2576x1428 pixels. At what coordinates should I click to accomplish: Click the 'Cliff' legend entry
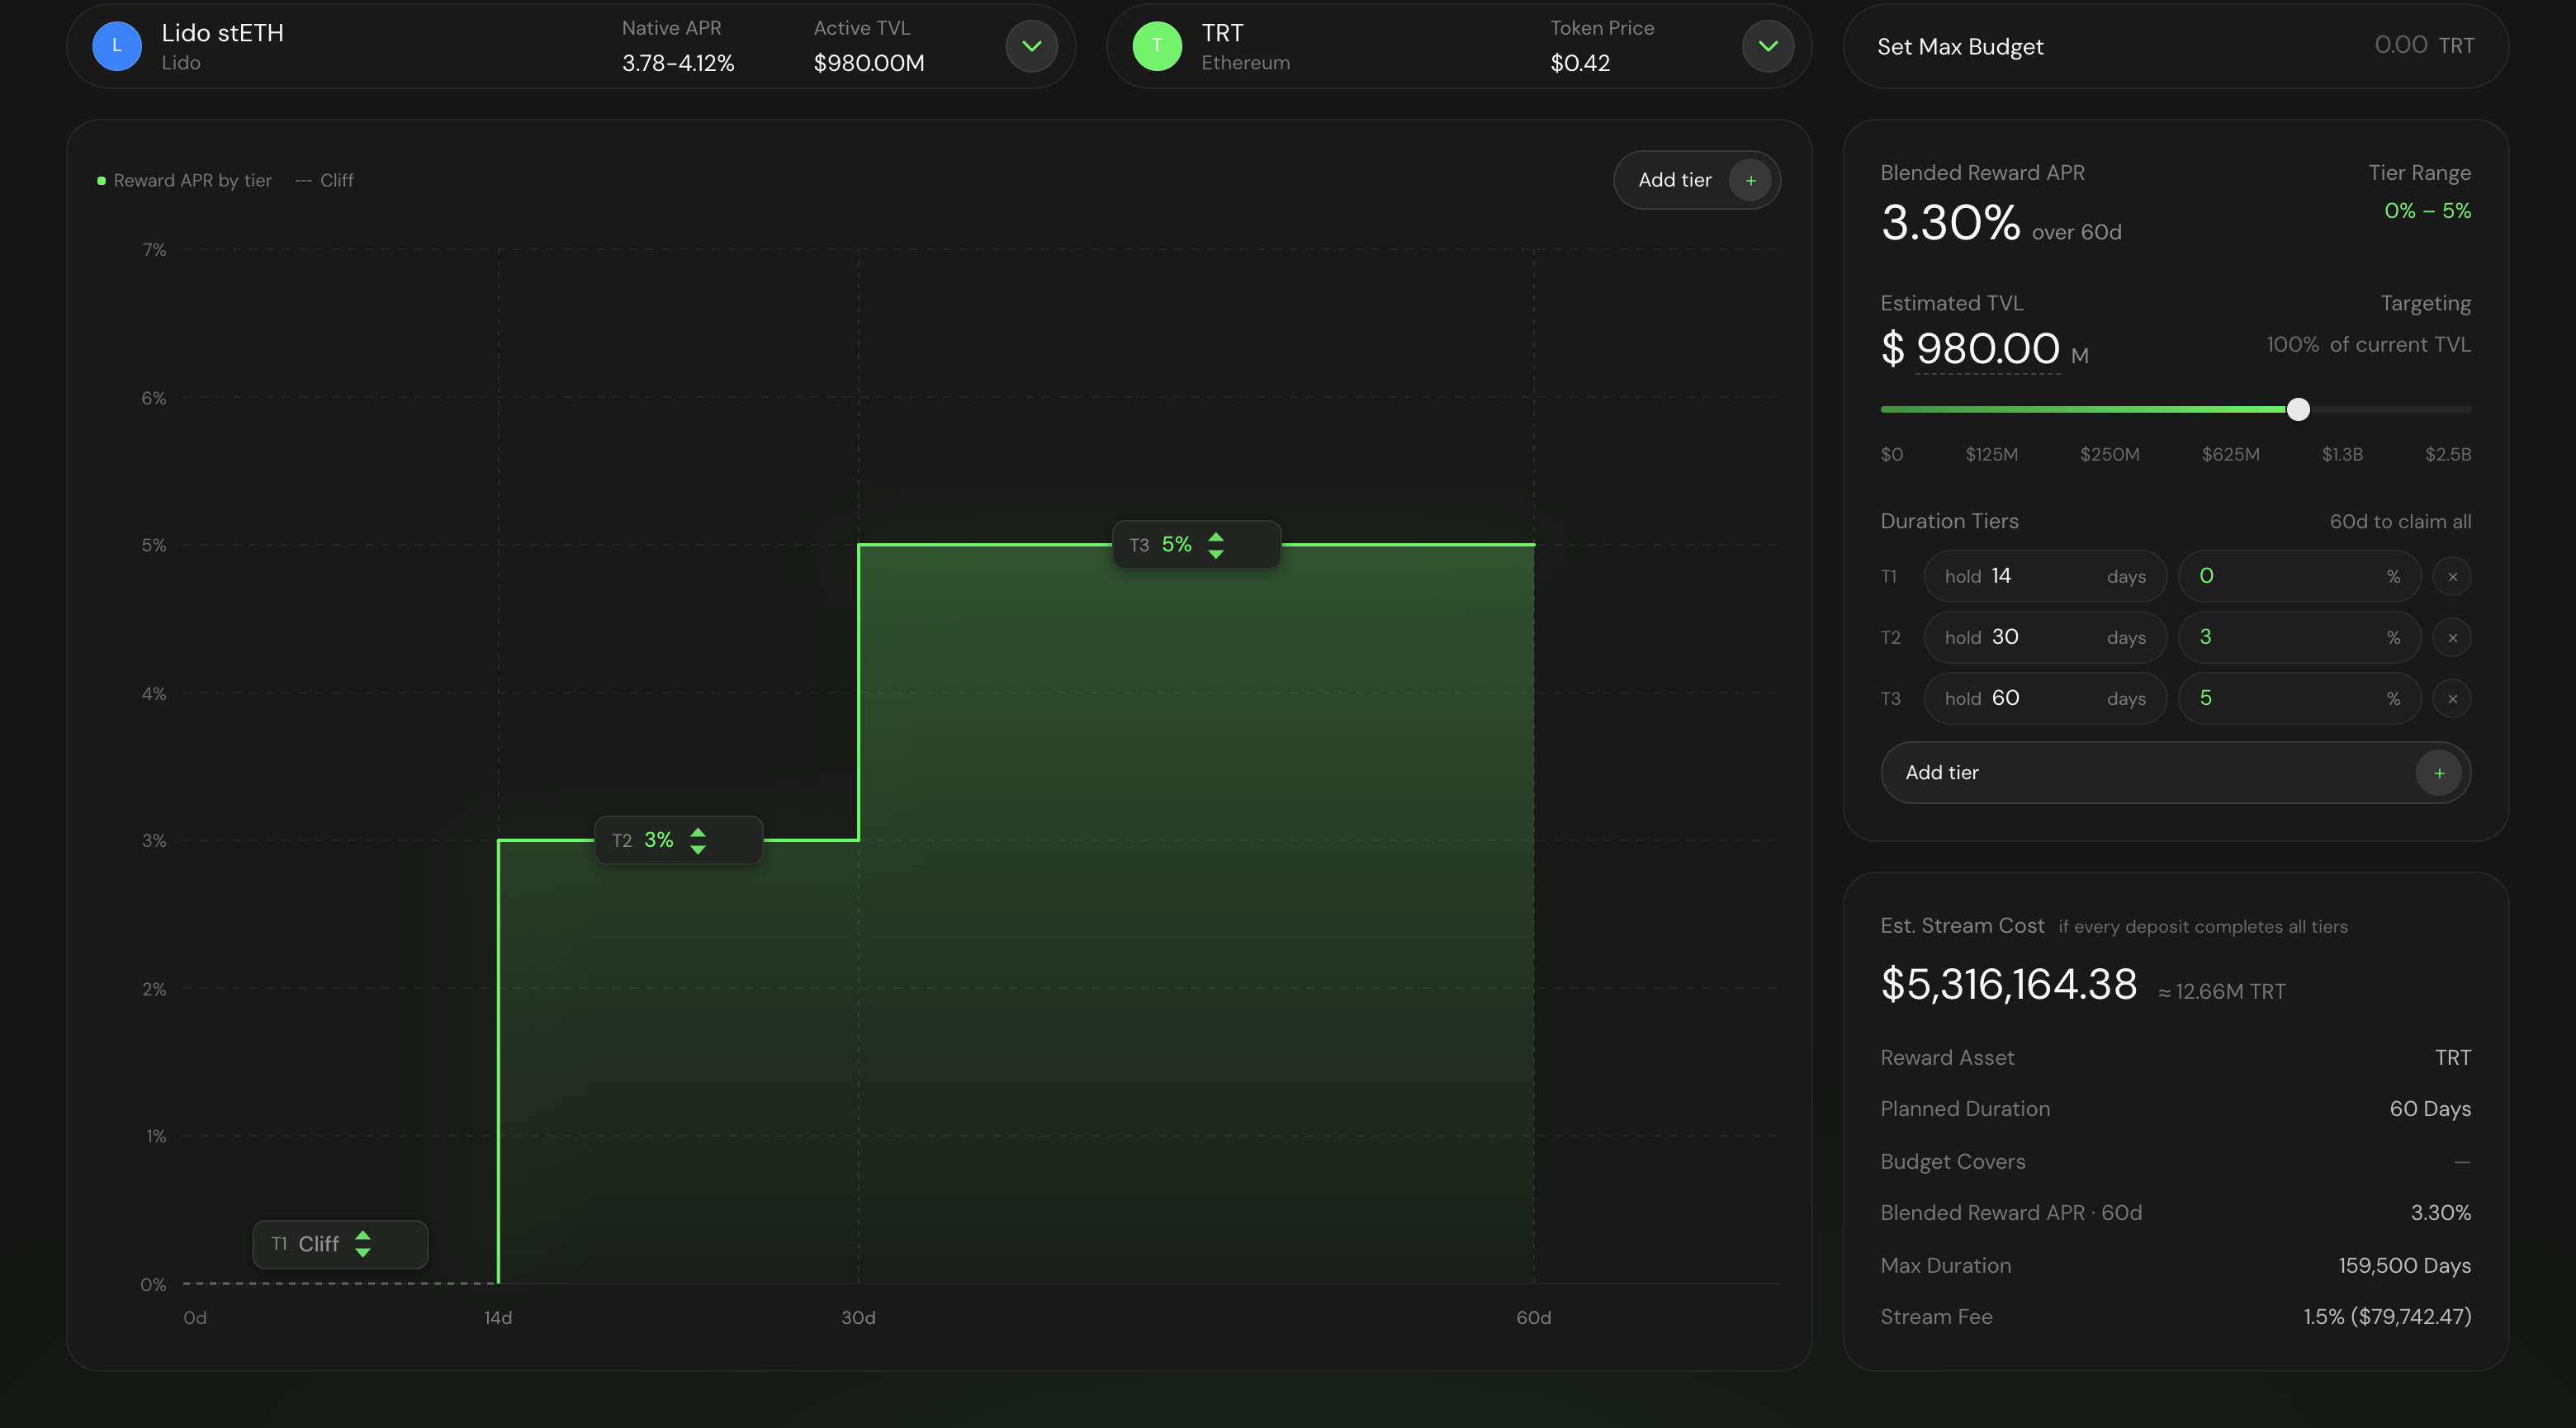point(325,180)
